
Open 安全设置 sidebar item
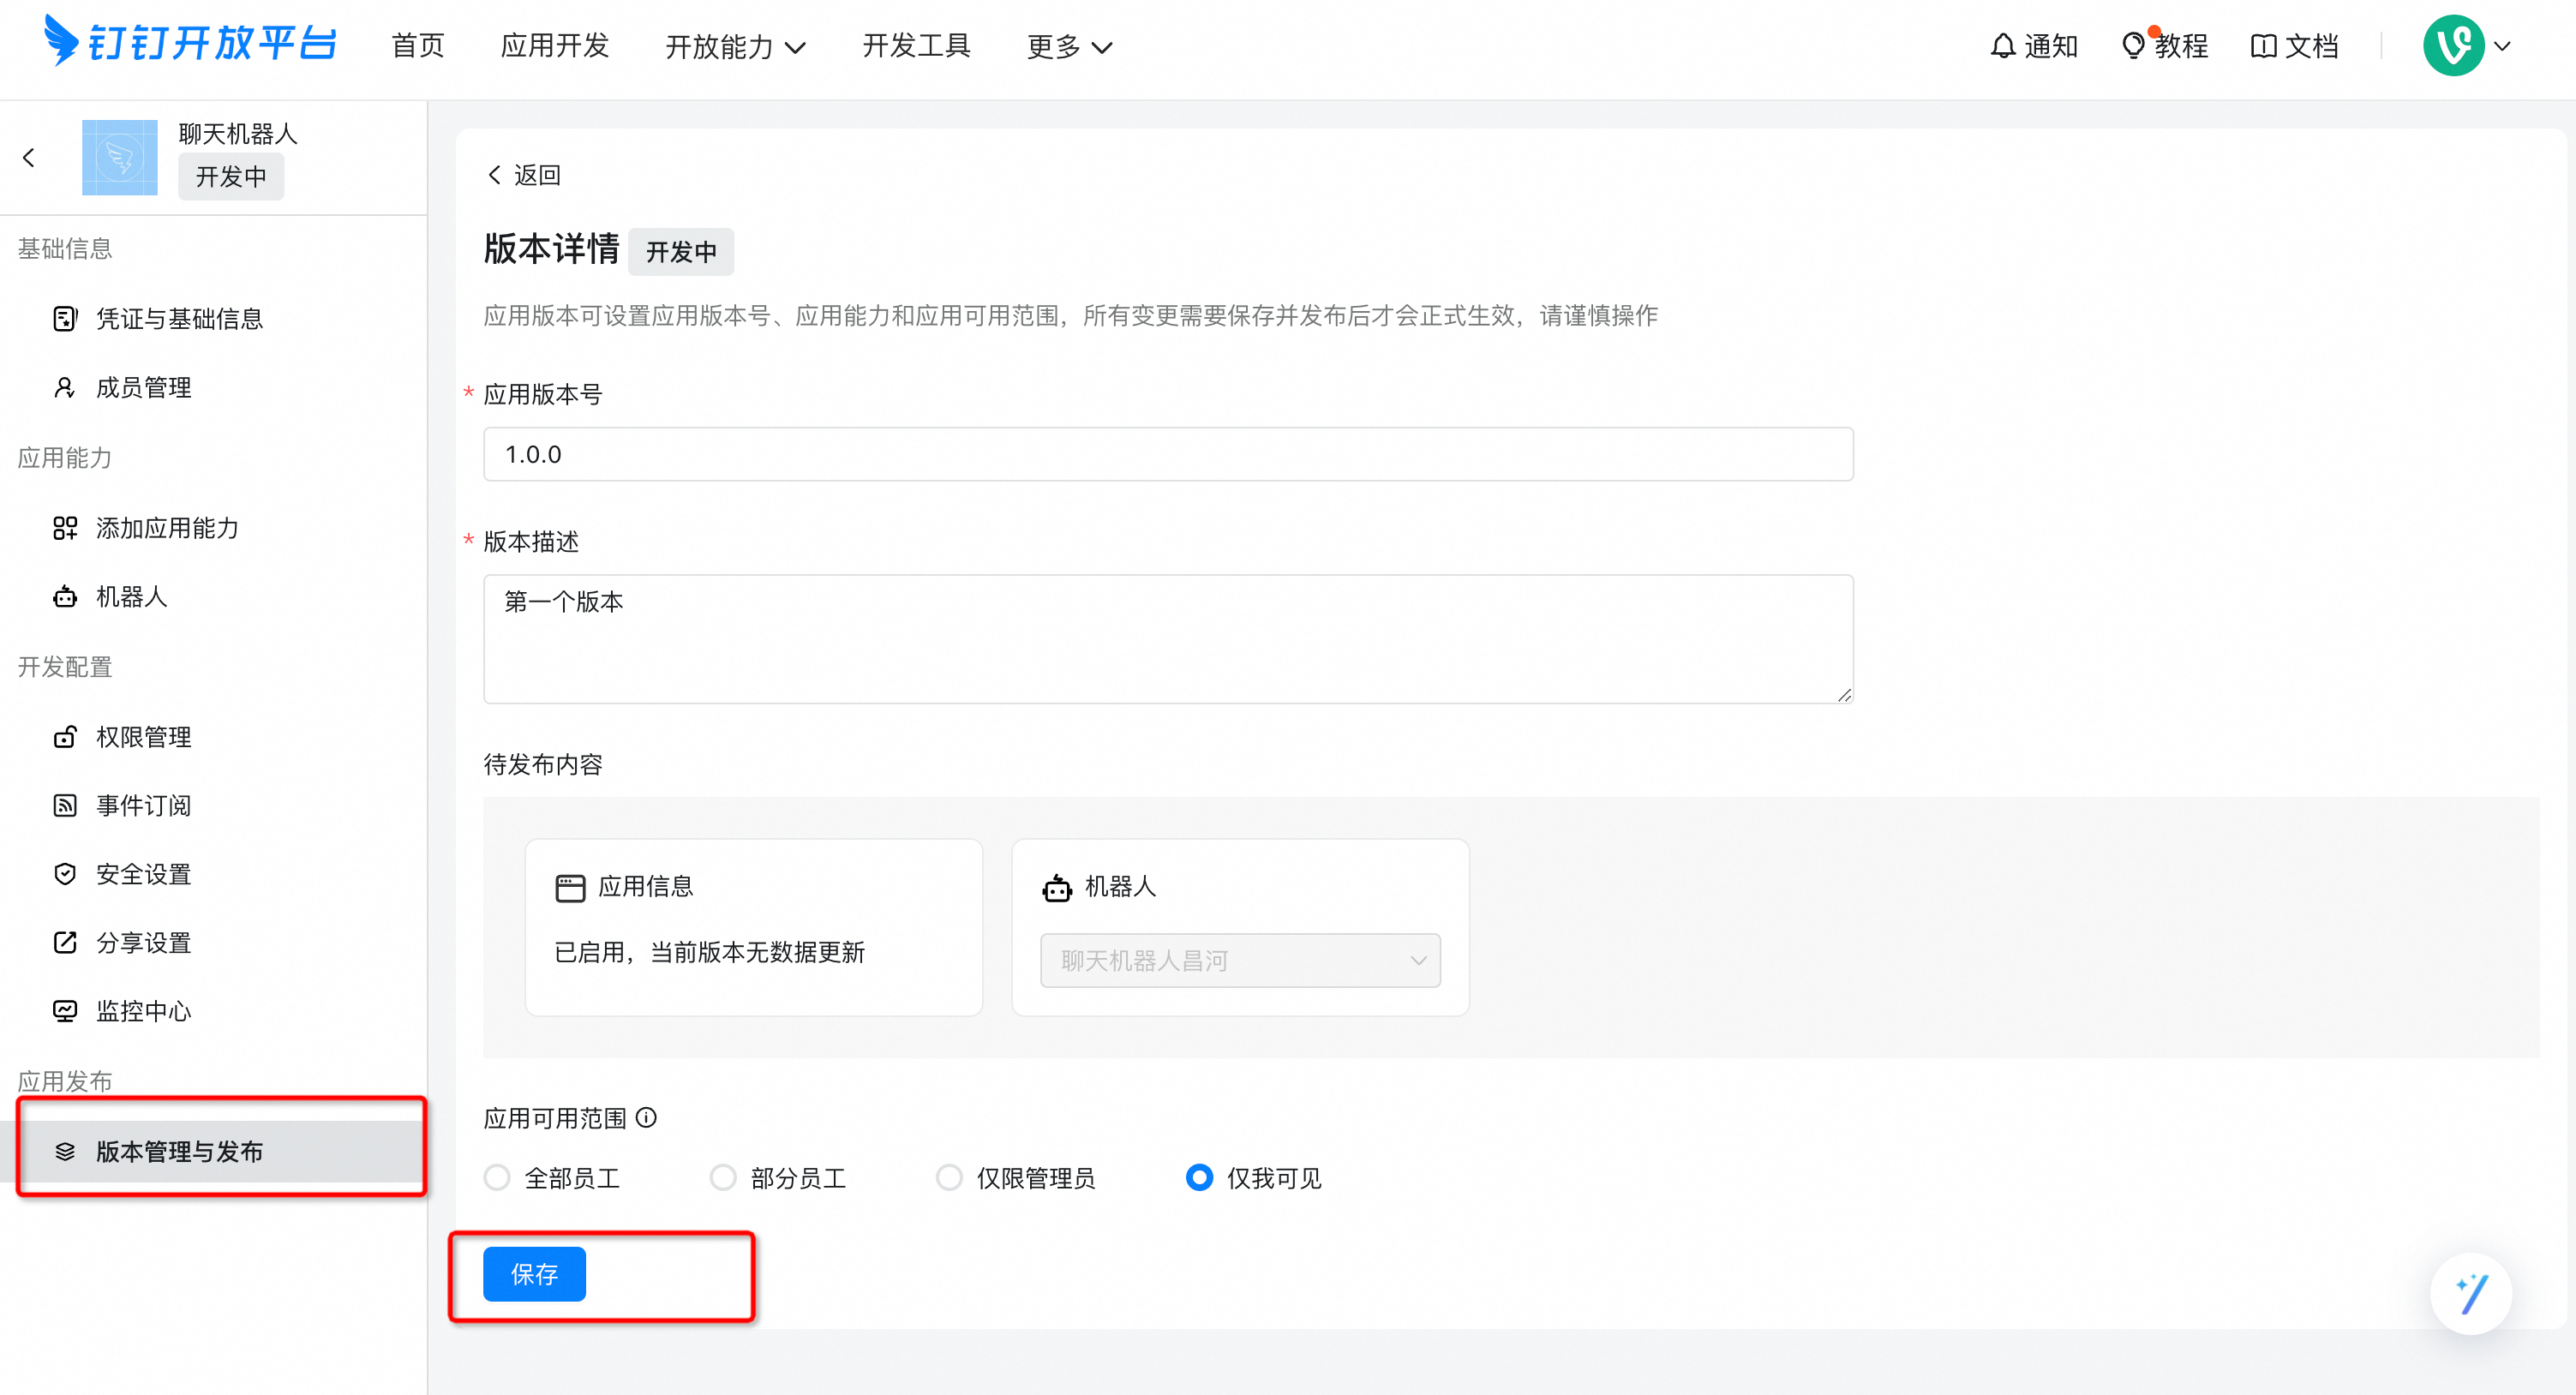[x=214, y=874]
